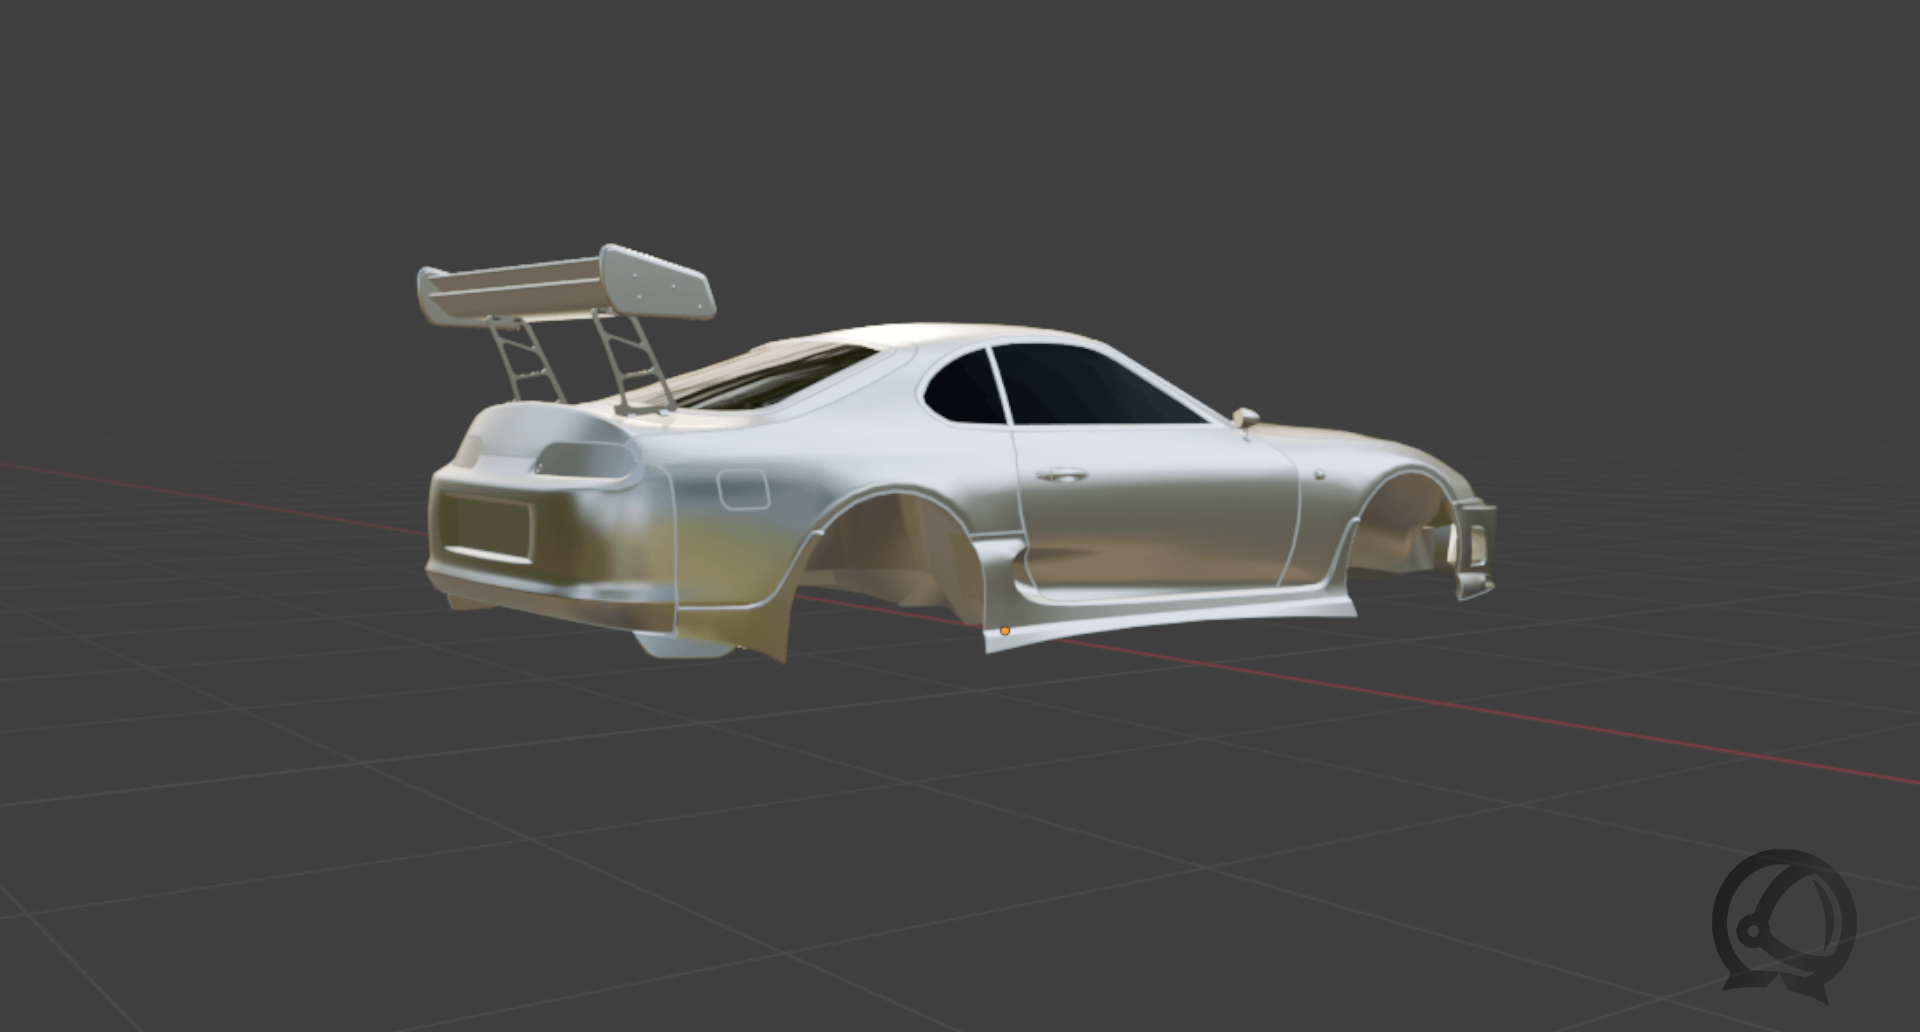Image resolution: width=1920 pixels, height=1032 pixels.
Task: Select the fuel filler door outline
Action: pyautogui.click(x=742, y=489)
